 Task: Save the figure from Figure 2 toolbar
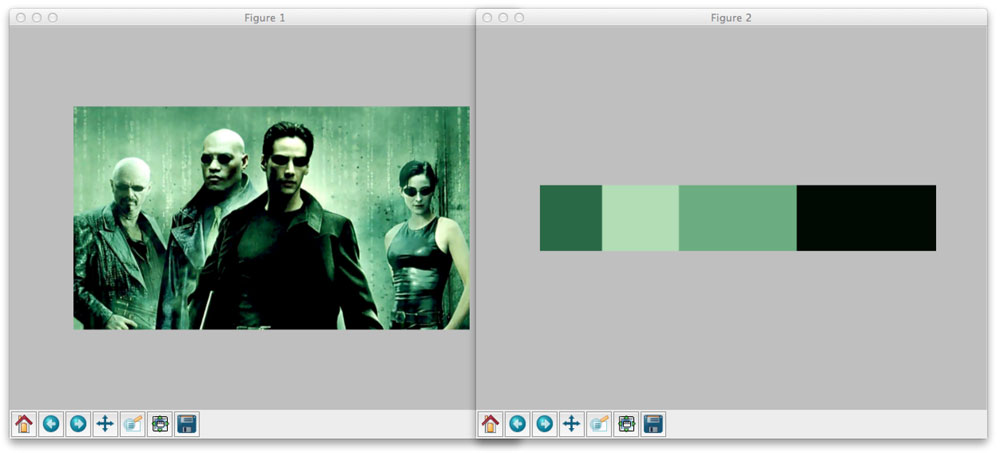(x=654, y=424)
